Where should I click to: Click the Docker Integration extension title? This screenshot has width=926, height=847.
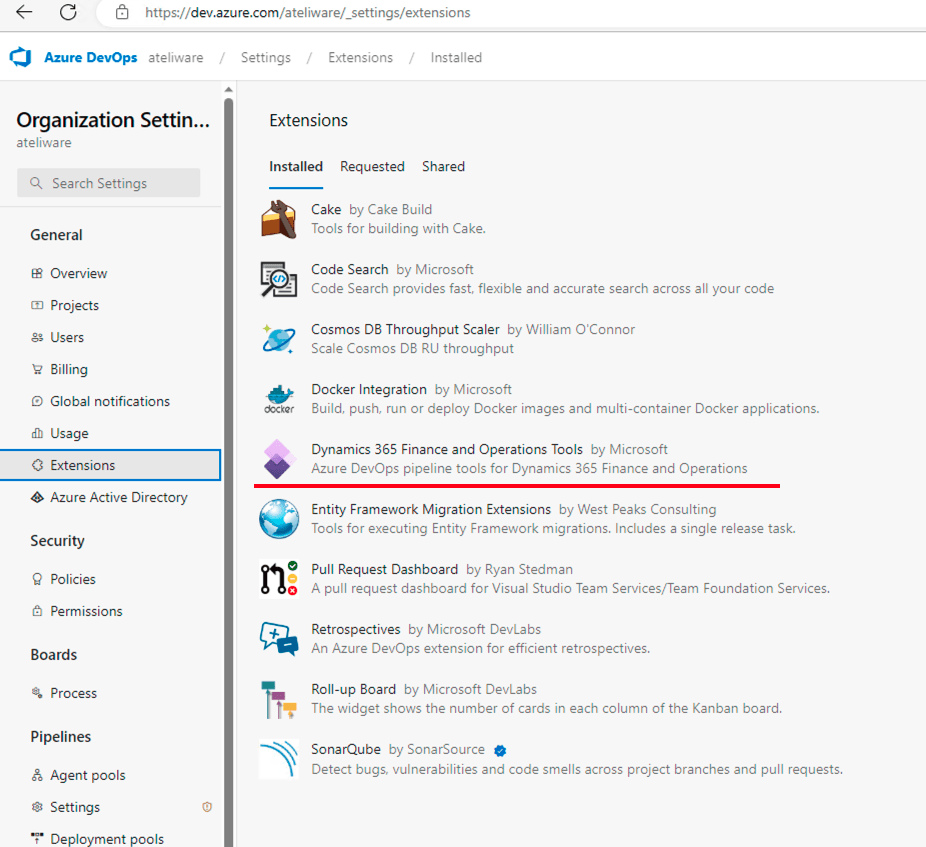click(x=369, y=390)
